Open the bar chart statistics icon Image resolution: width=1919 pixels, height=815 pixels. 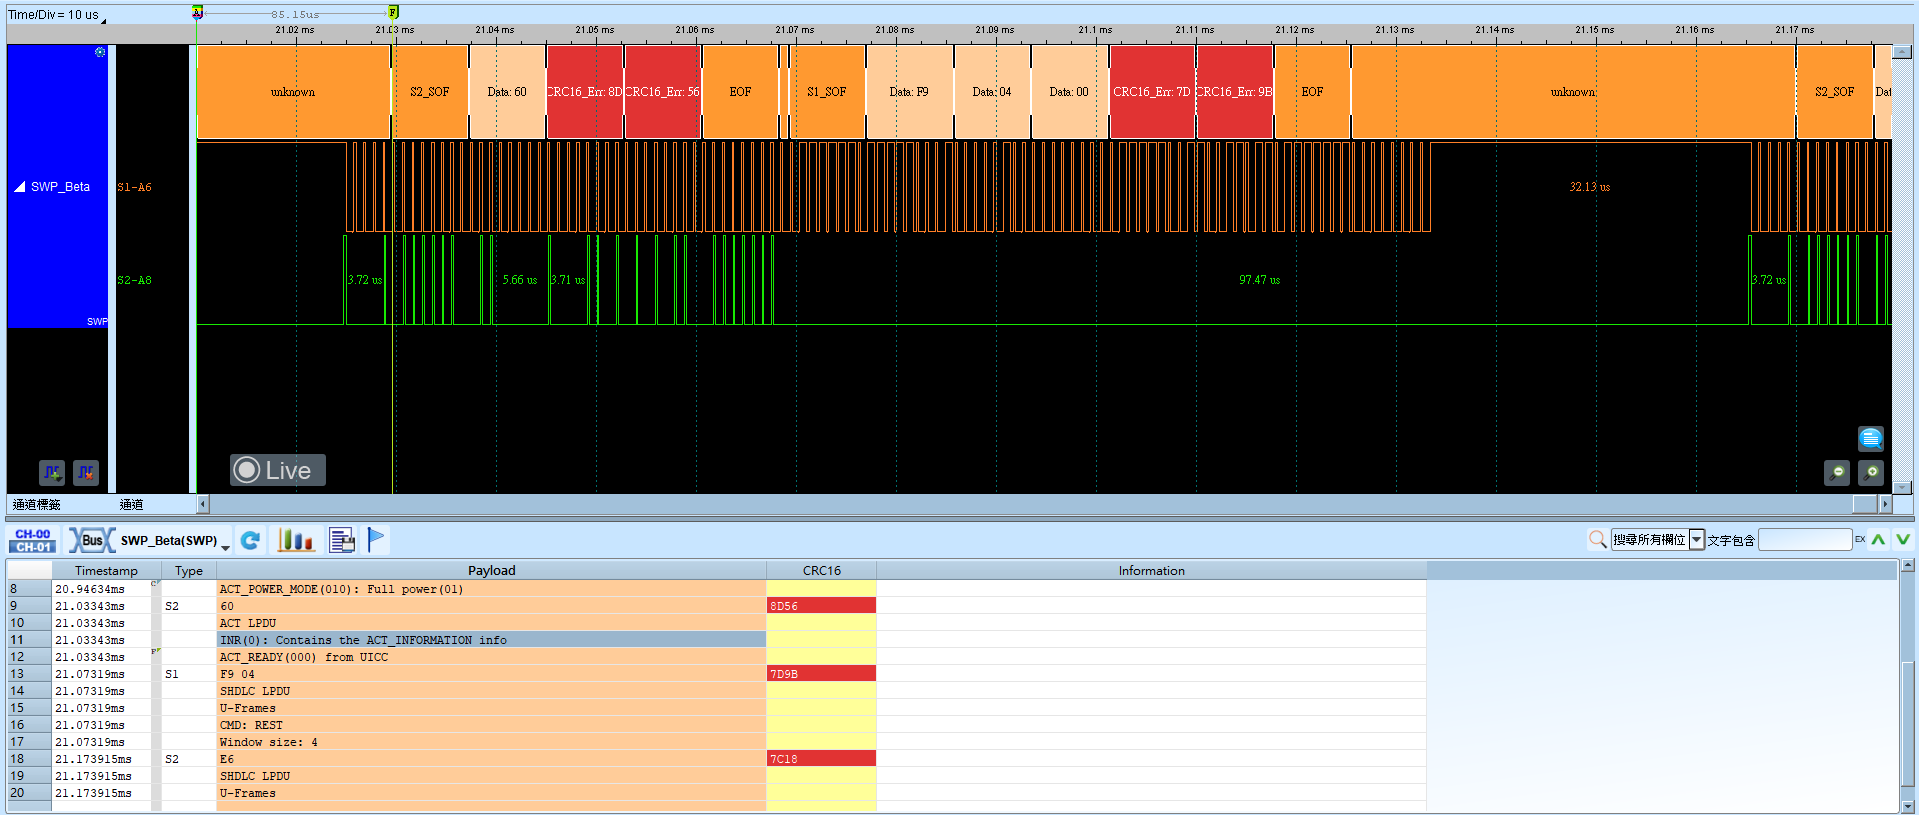pyautogui.click(x=296, y=540)
